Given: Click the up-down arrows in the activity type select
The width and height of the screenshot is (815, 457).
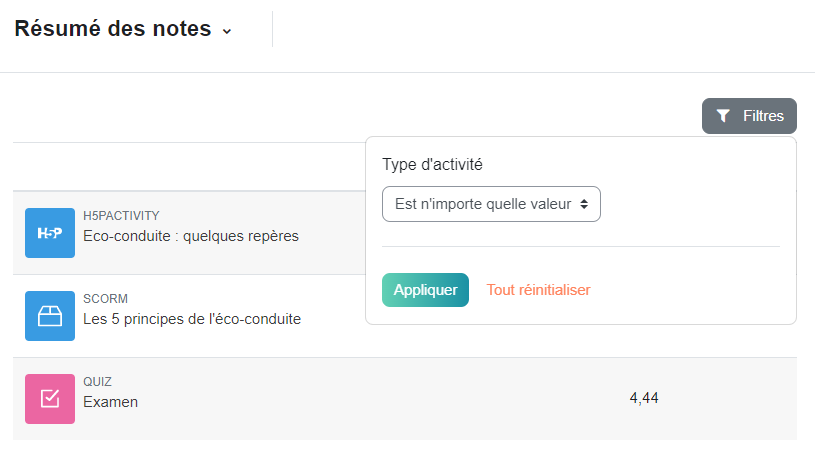Looking at the screenshot, I should (x=584, y=204).
